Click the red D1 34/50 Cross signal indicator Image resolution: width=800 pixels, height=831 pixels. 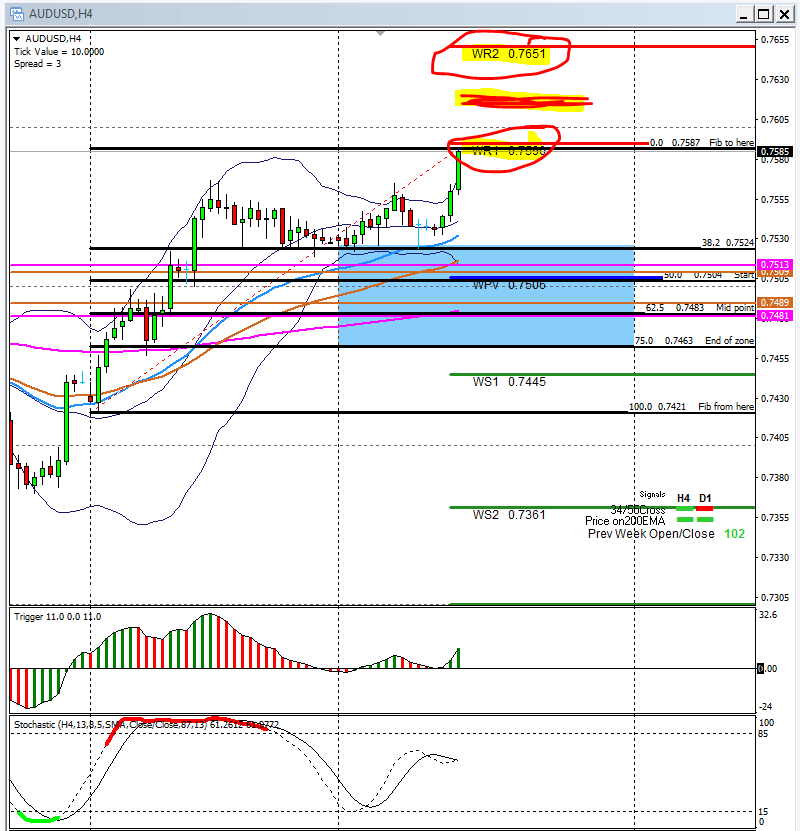coord(705,509)
